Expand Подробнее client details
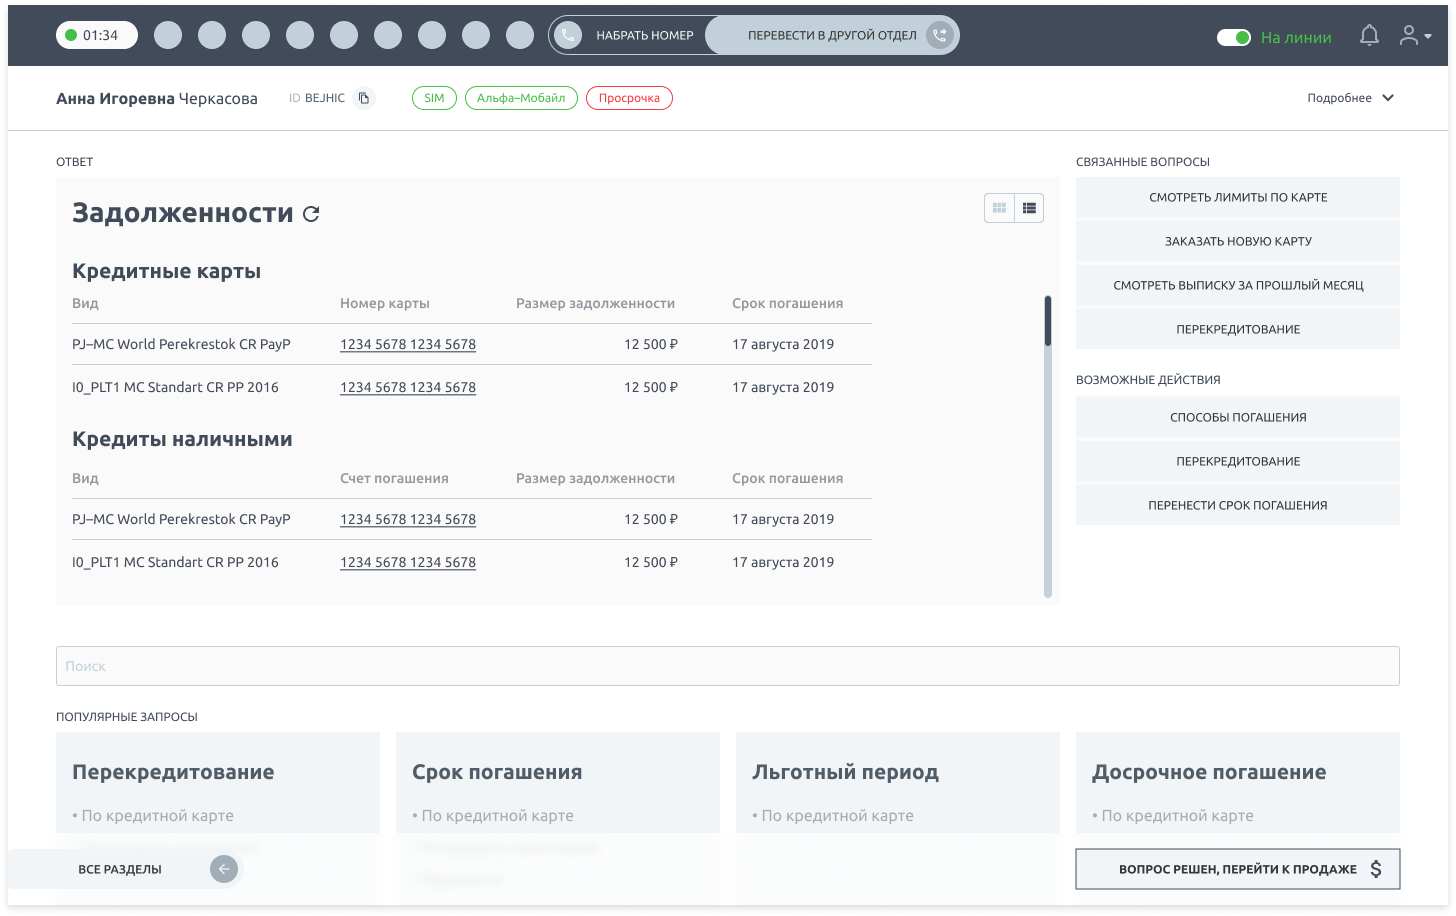Image resolution: width=1456 pixels, height=916 pixels. point(1350,98)
